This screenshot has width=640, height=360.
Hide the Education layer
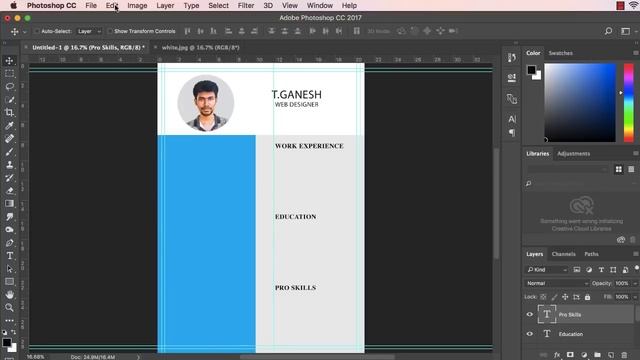tap(529, 333)
